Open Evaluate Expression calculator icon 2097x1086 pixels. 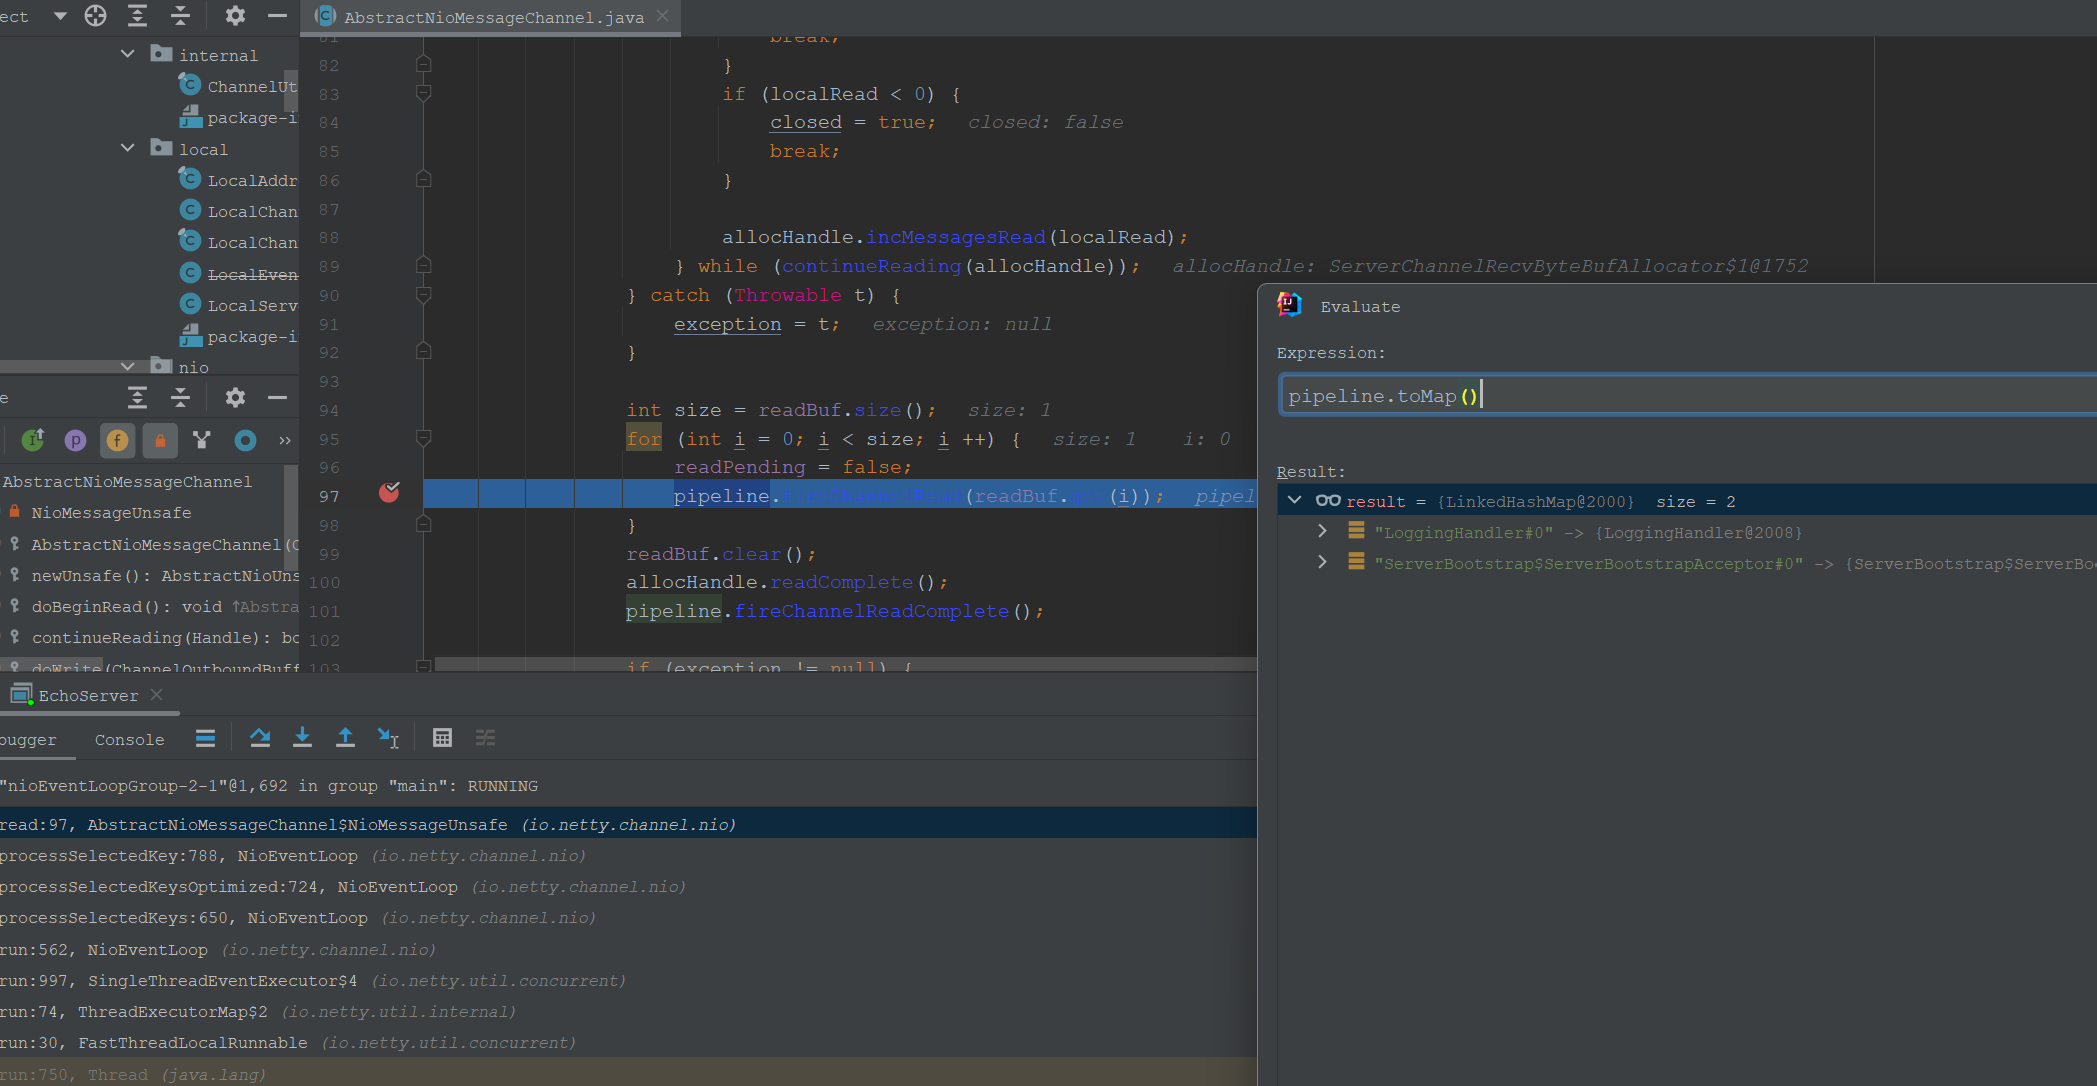tap(442, 738)
